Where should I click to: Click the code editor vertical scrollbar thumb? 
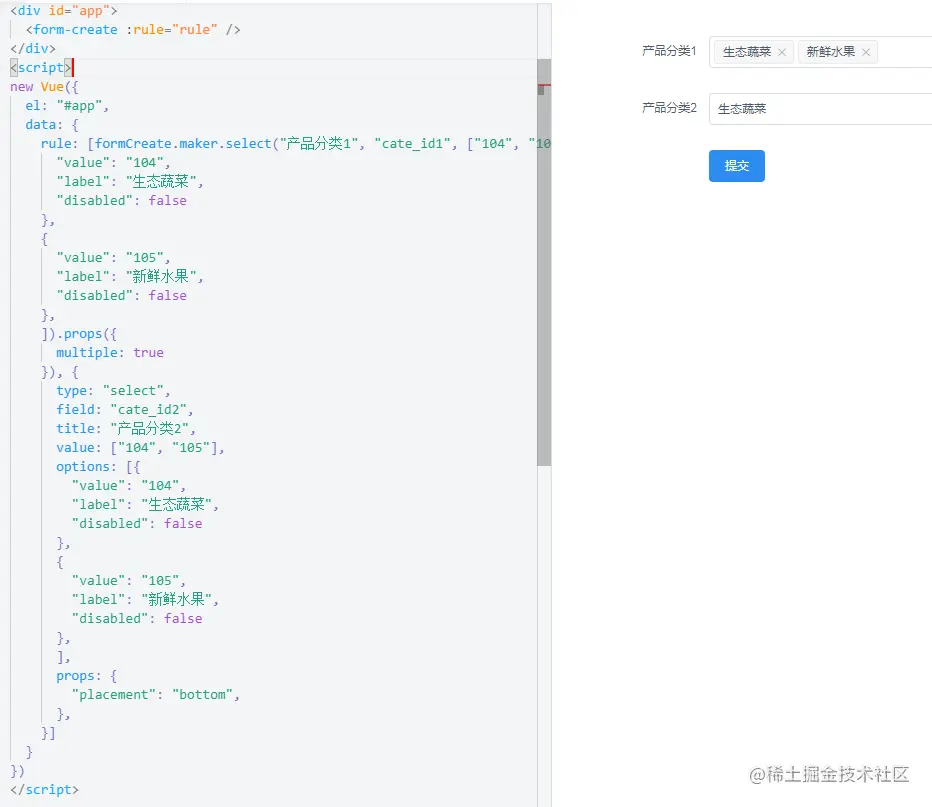(x=544, y=262)
